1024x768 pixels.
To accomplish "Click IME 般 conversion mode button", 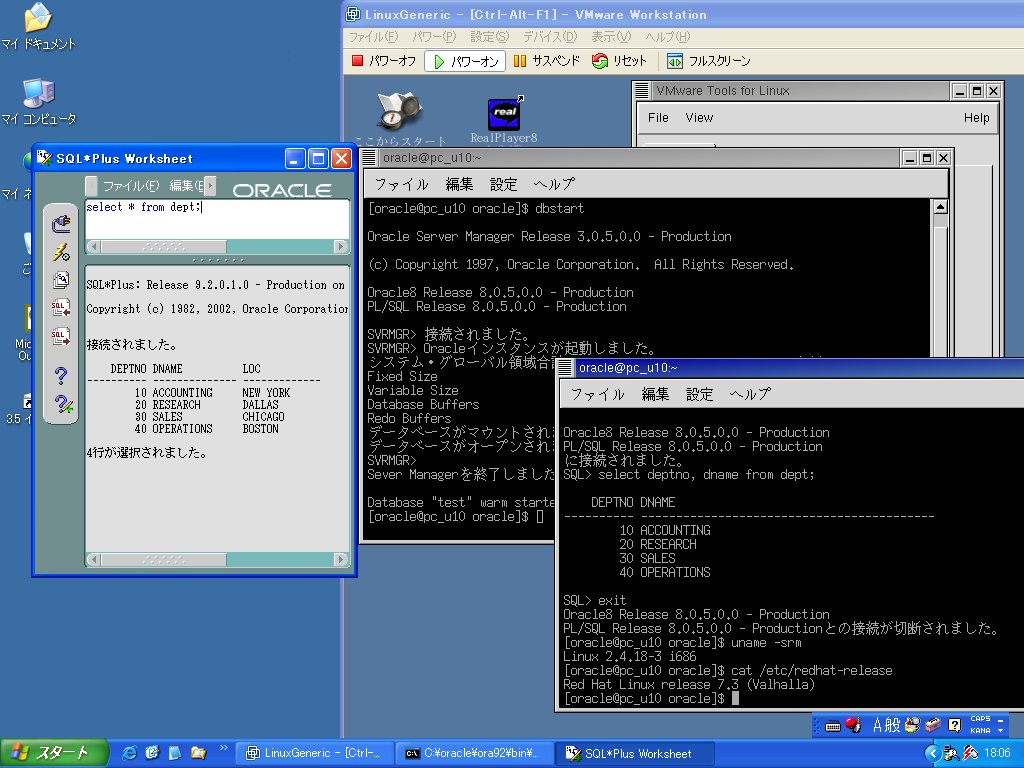I will (893, 725).
